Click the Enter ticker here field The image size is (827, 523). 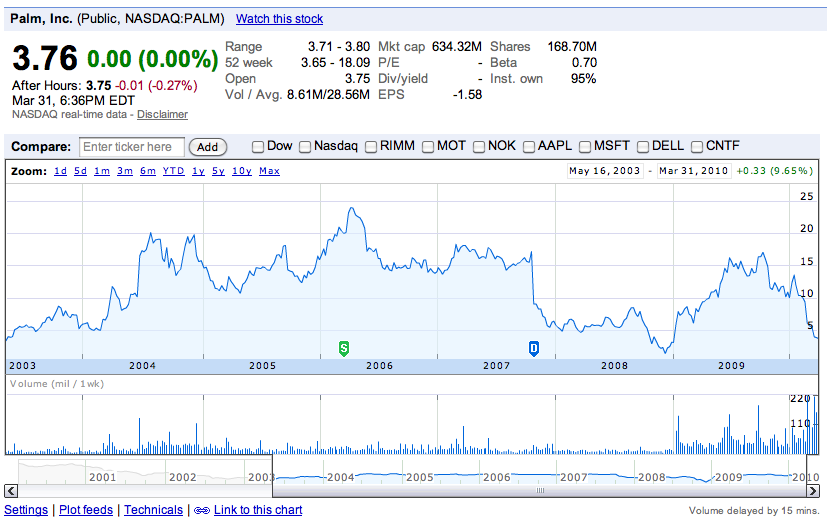(132, 147)
